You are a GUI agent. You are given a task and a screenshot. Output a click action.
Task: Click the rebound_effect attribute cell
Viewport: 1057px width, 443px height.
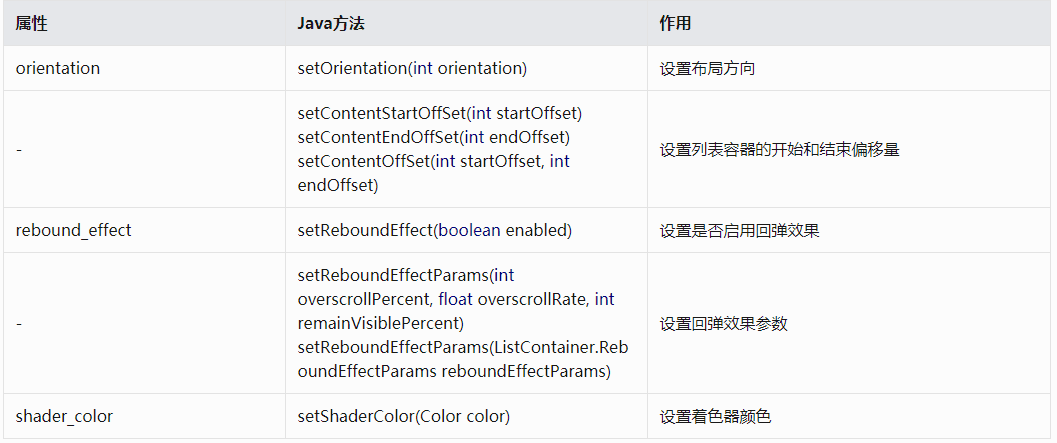[73, 230]
